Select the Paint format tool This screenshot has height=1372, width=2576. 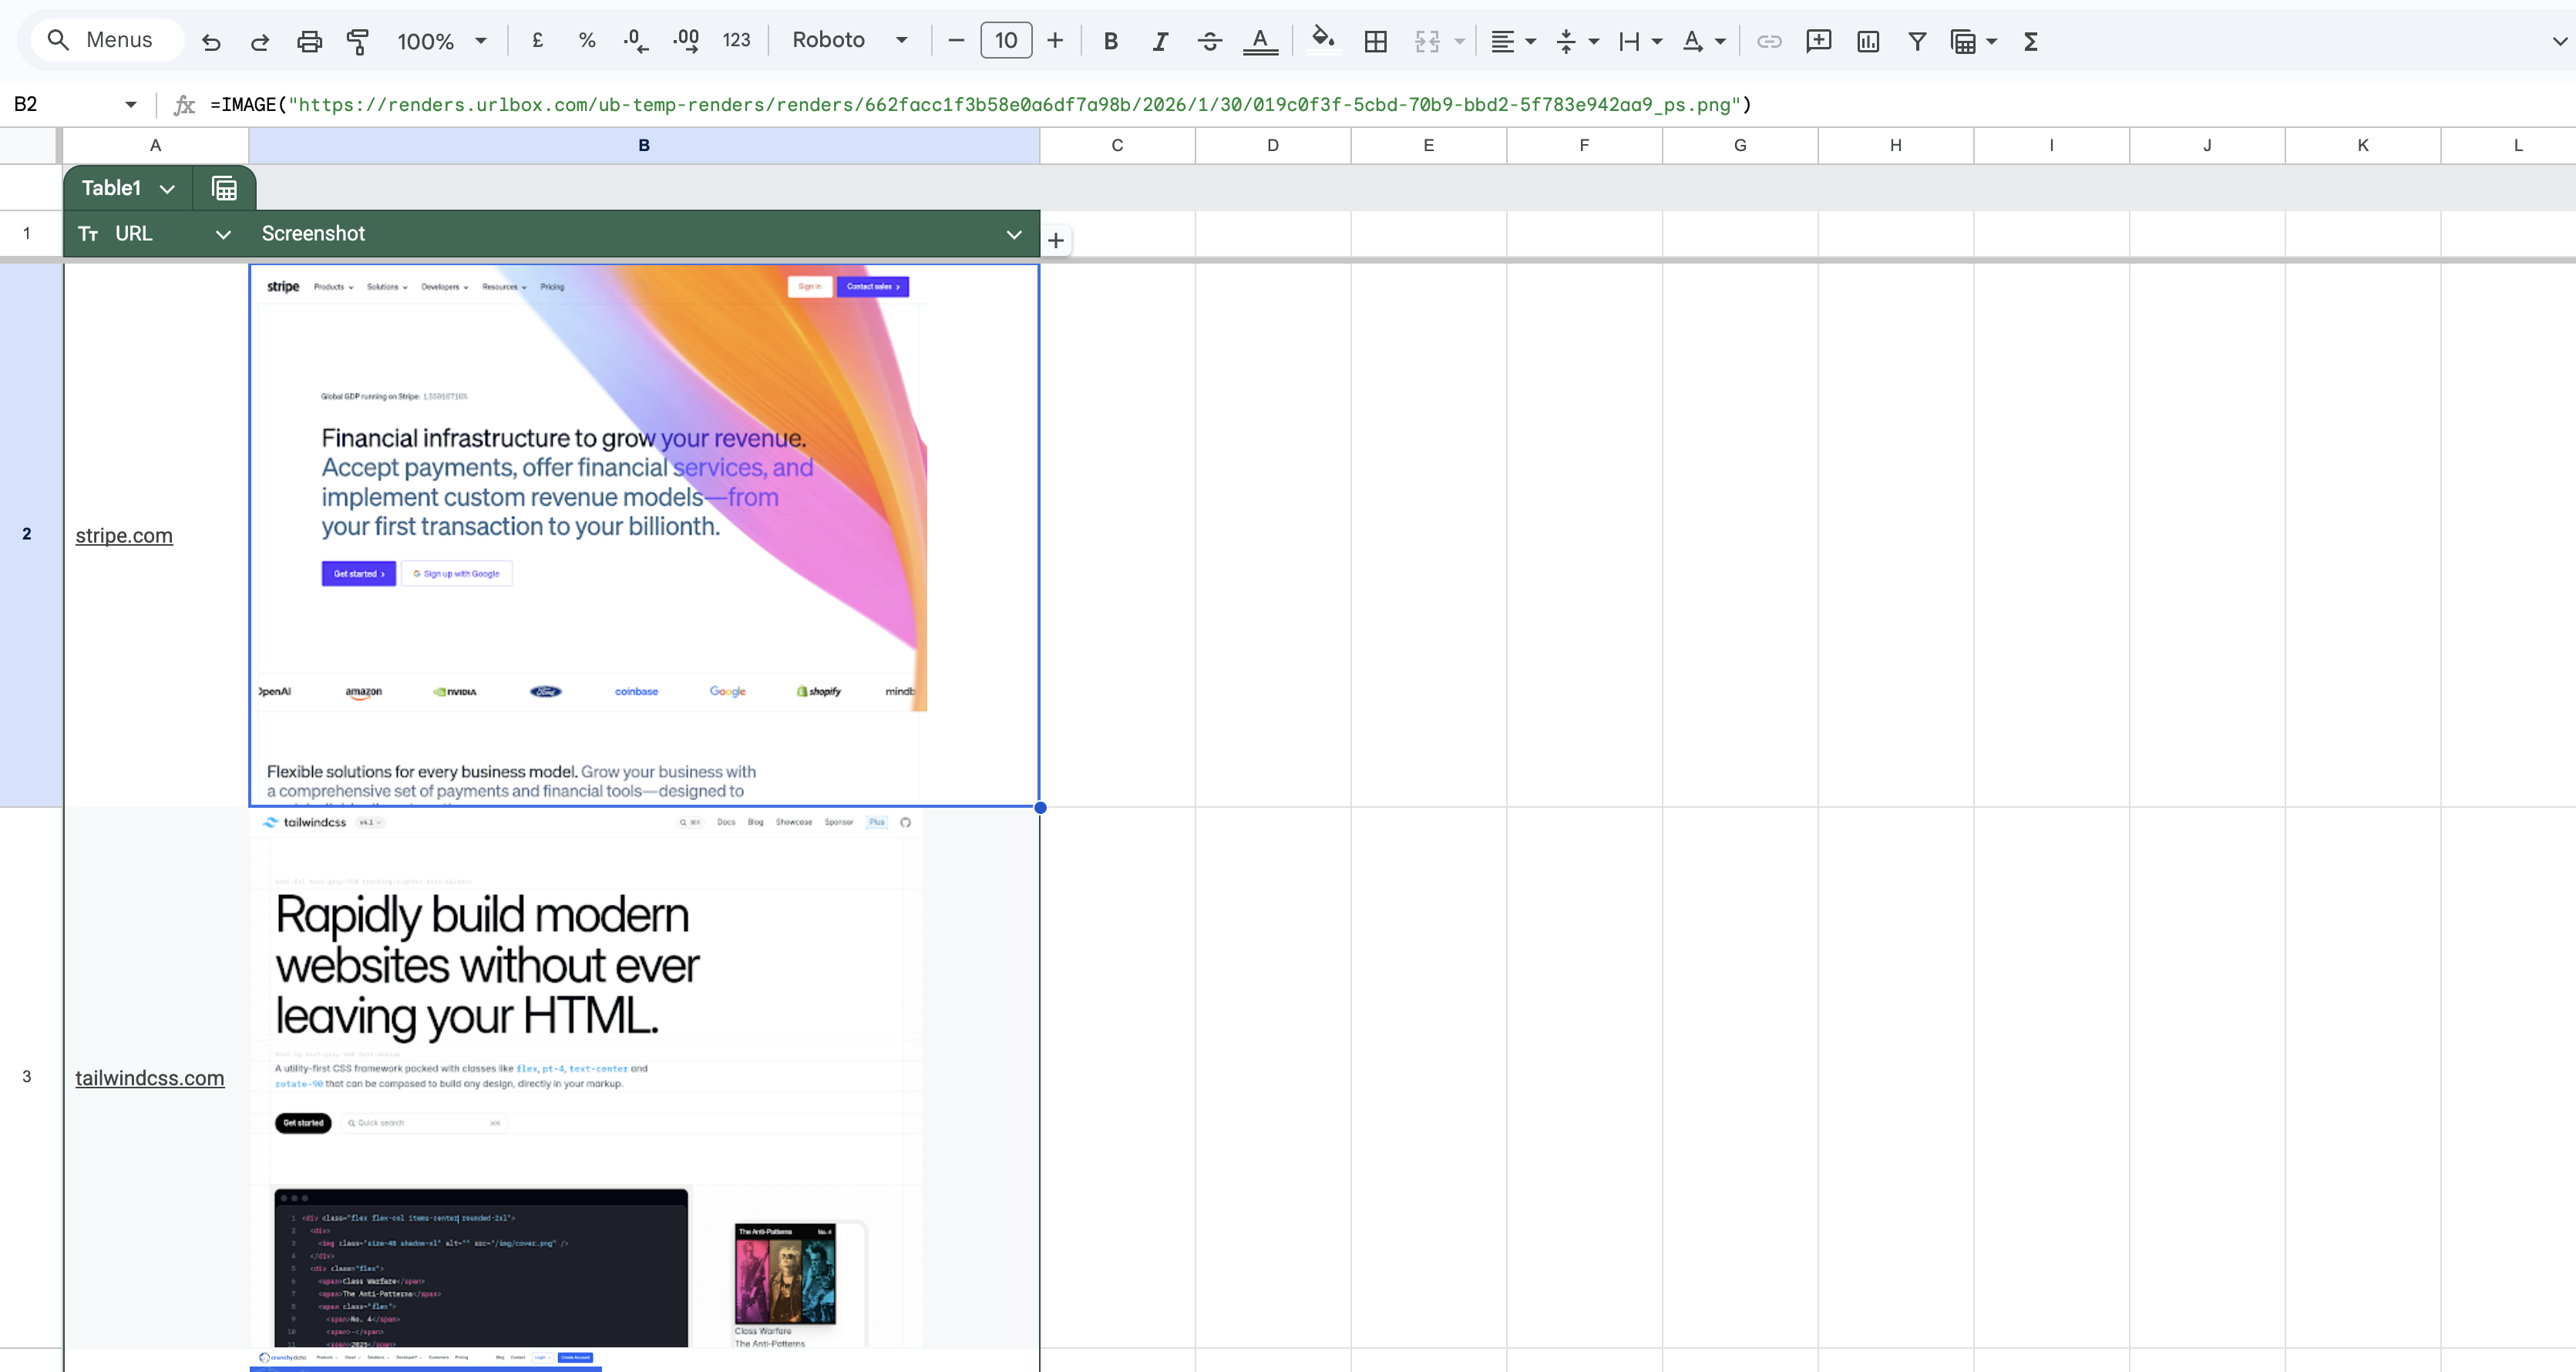point(357,41)
